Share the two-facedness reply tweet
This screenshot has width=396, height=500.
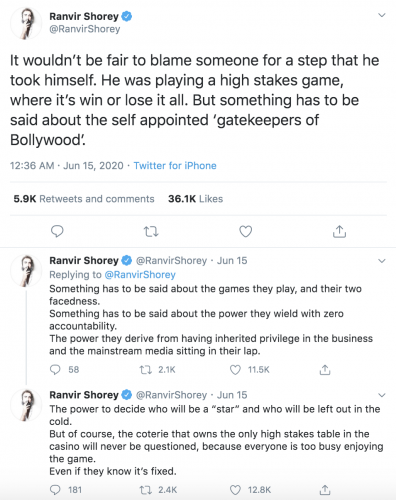click(325, 370)
